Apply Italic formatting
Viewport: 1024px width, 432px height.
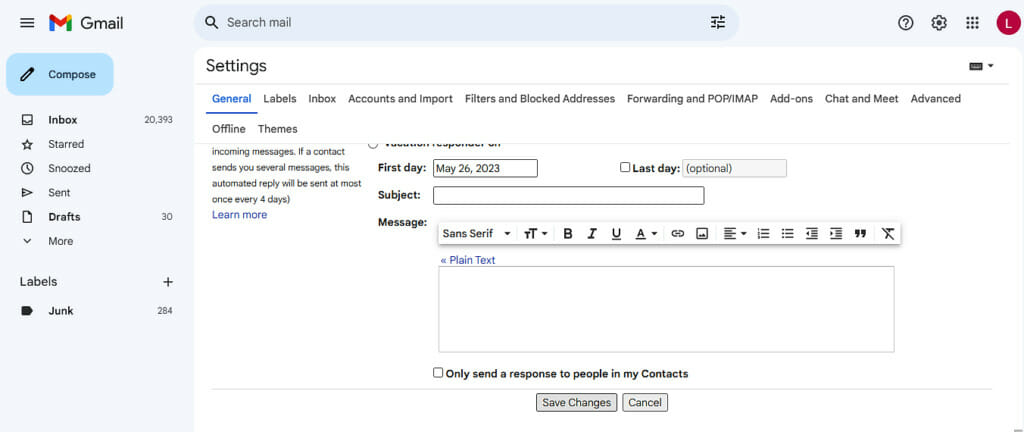pyautogui.click(x=592, y=234)
